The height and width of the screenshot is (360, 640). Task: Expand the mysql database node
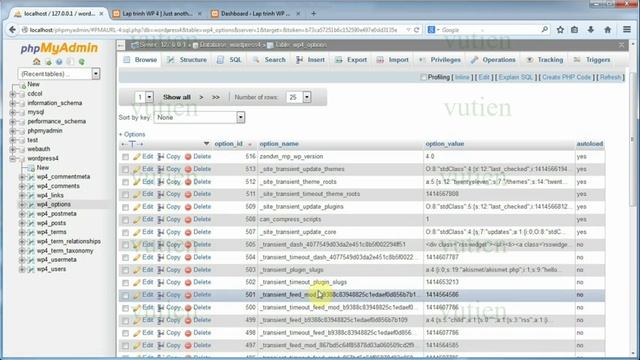coord(13,112)
